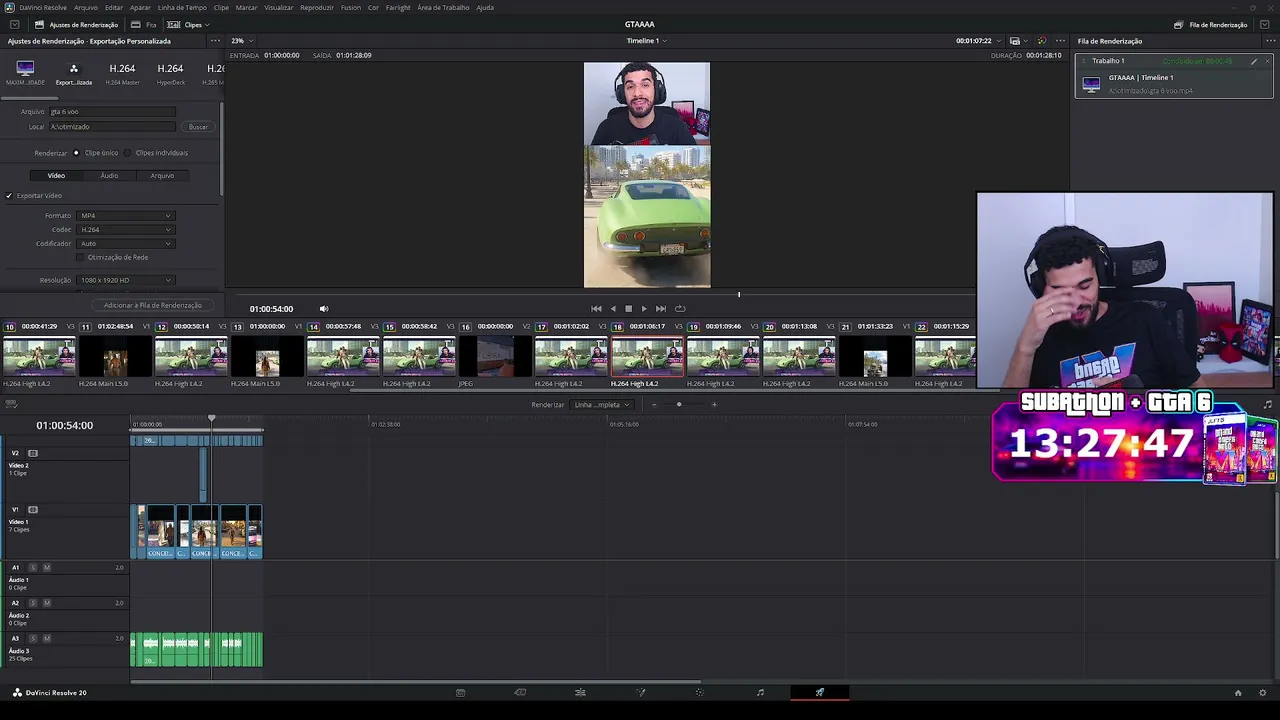Open the Cut page icon
This screenshot has height=720, width=1280.
(x=520, y=692)
